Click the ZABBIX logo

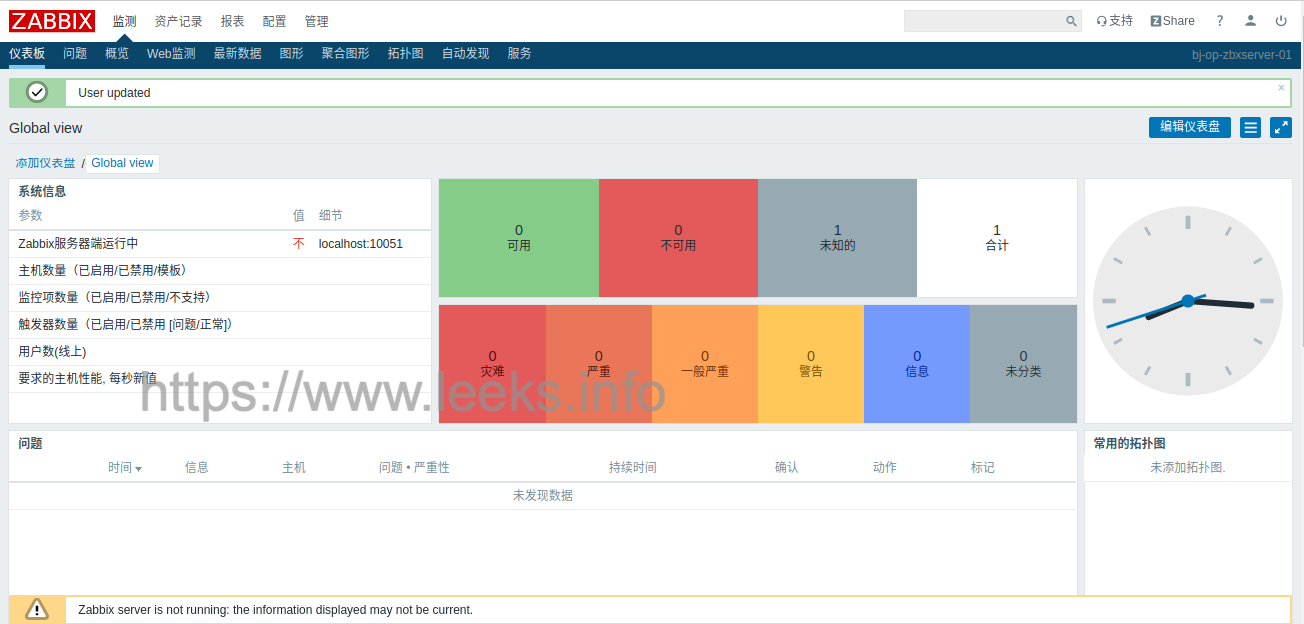pos(52,21)
